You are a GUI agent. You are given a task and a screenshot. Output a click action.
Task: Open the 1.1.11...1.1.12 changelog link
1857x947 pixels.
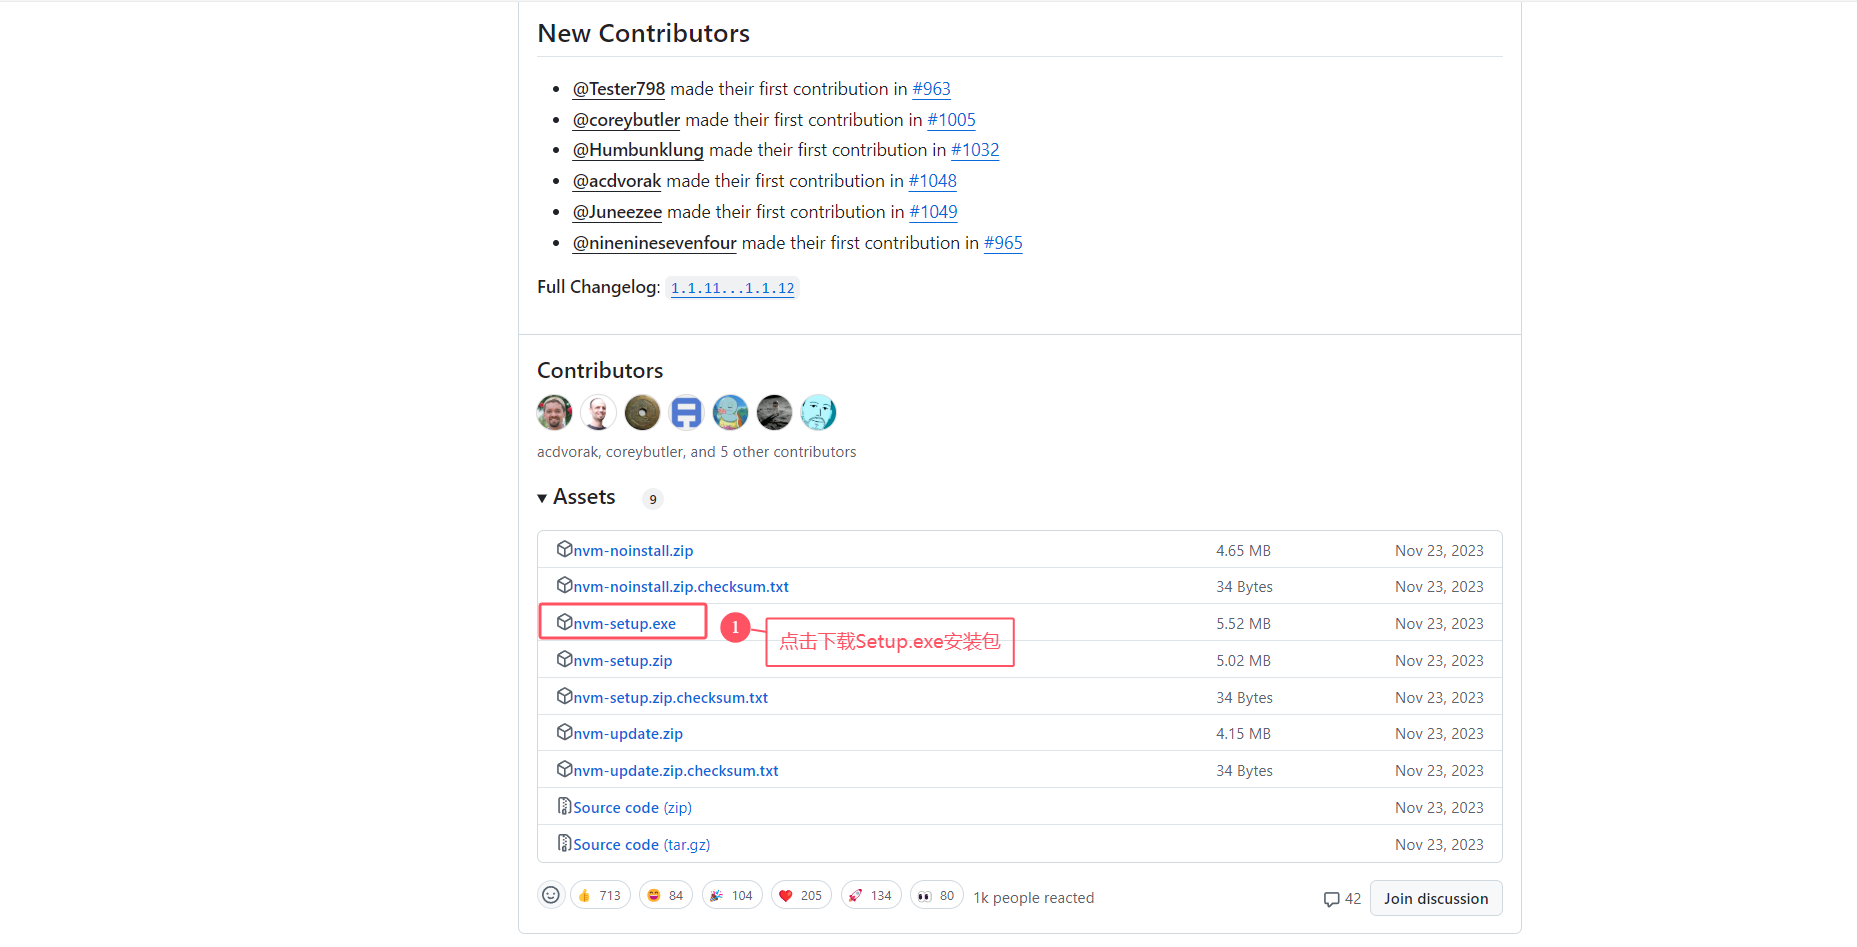coord(732,288)
